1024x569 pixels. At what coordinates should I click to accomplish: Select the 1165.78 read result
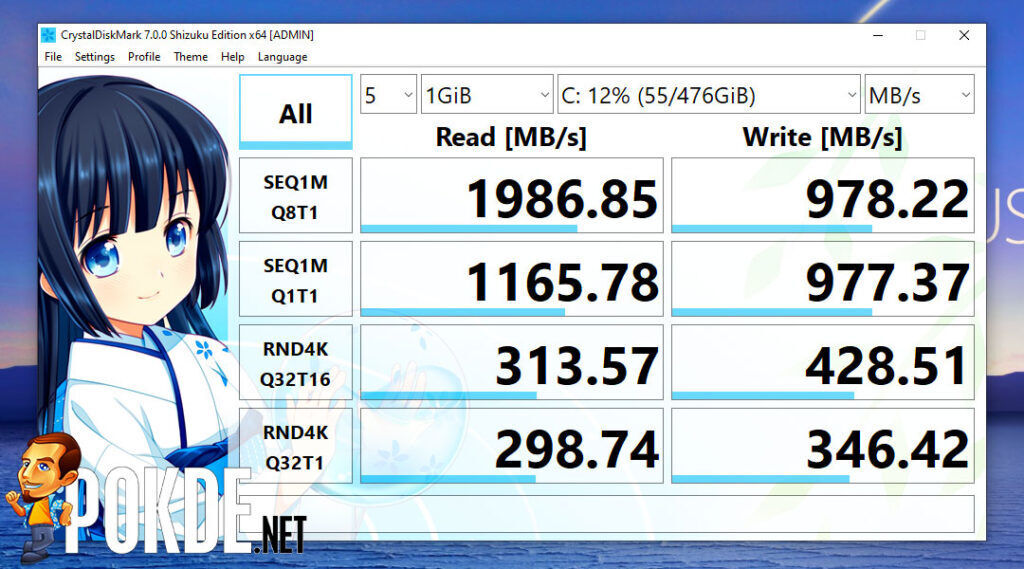[x=512, y=280]
